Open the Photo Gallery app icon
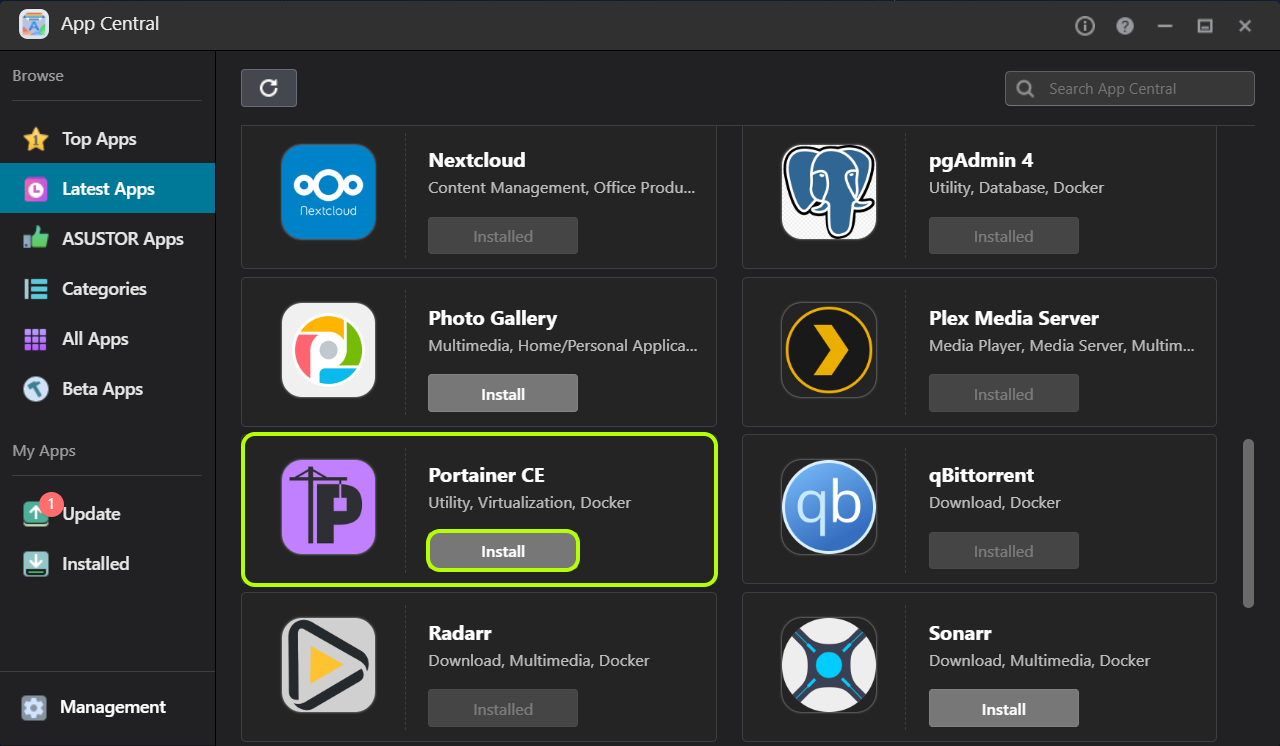This screenshot has width=1280, height=746. 328,350
